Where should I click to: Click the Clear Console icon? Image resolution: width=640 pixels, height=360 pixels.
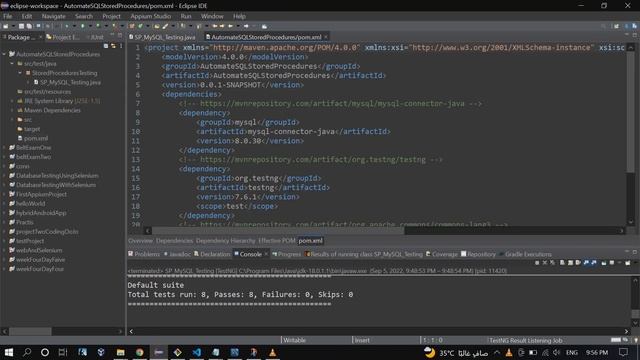pos(562,263)
